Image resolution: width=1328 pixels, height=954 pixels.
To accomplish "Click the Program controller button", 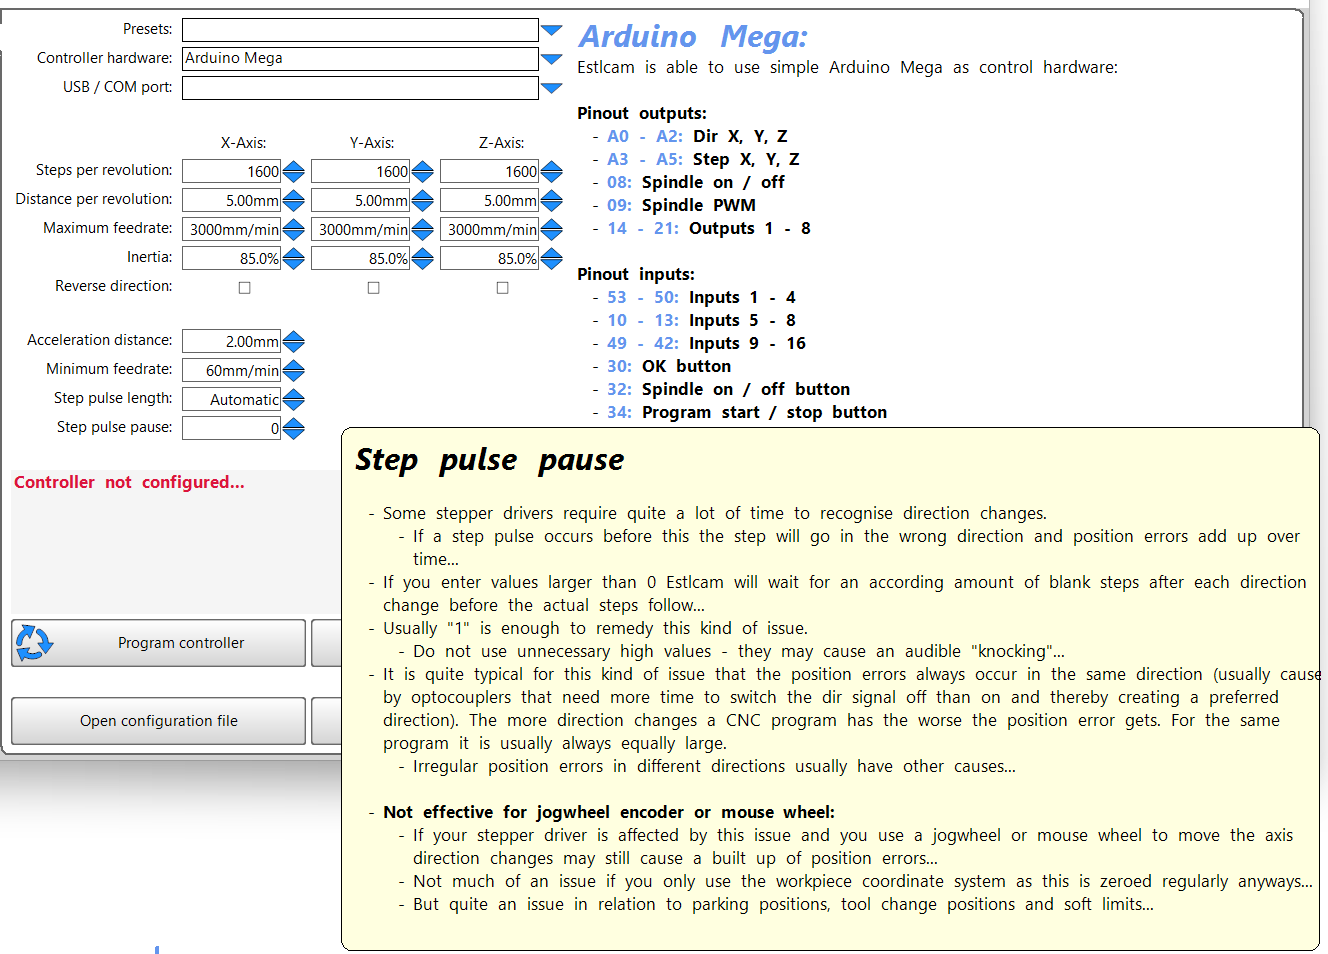I will pos(158,643).
